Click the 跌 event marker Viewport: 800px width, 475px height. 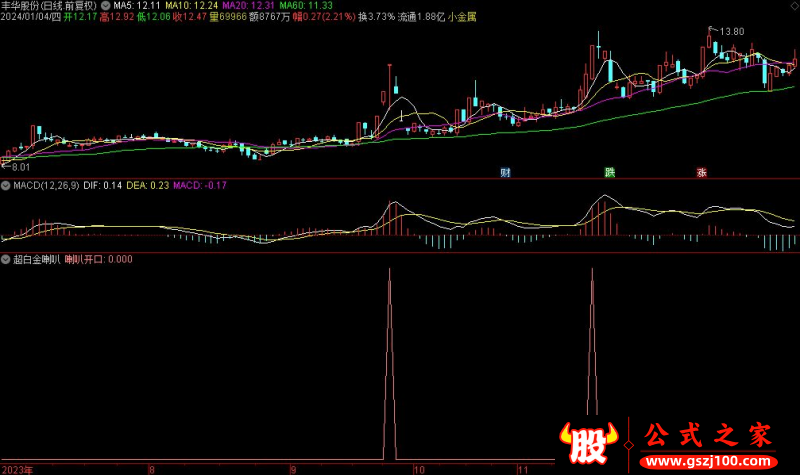pos(610,172)
